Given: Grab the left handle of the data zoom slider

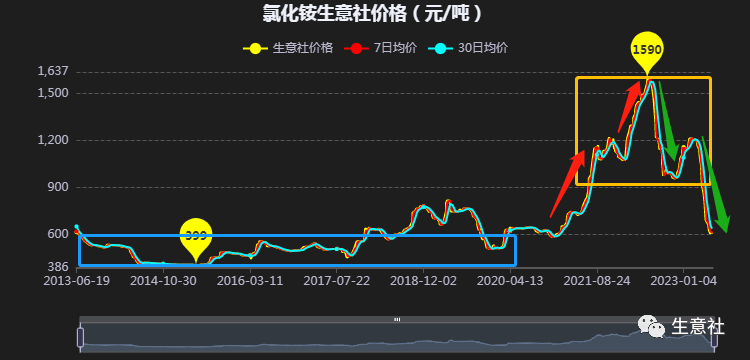Looking at the screenshot, I should (80, 338).
